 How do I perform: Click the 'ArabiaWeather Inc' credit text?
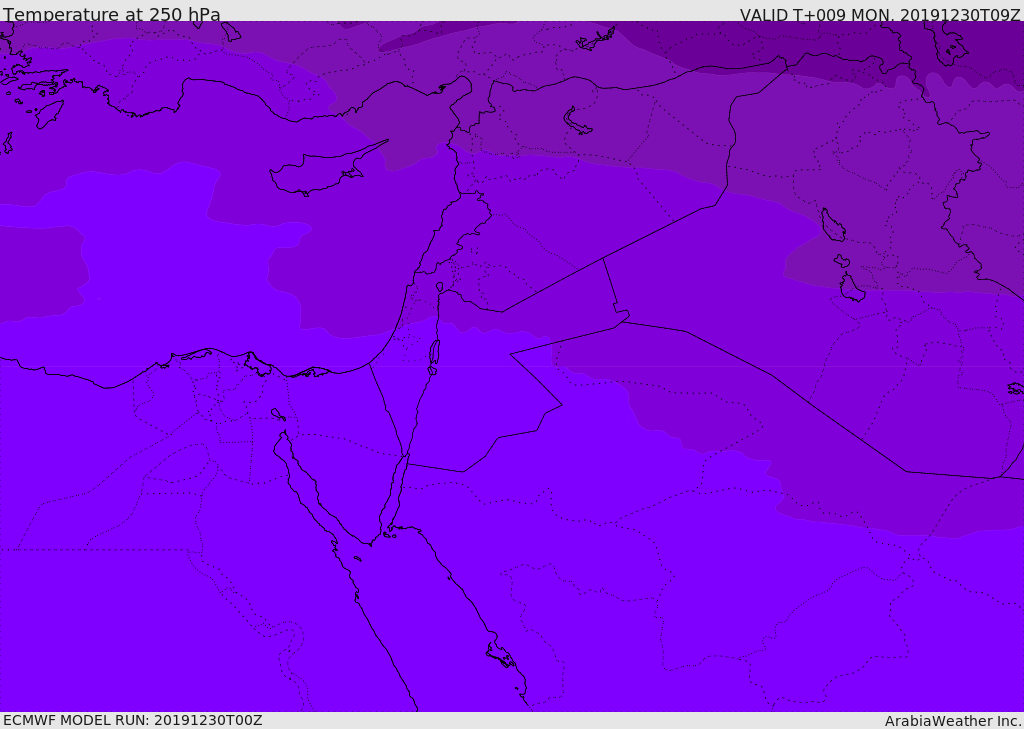click(953, 721)
